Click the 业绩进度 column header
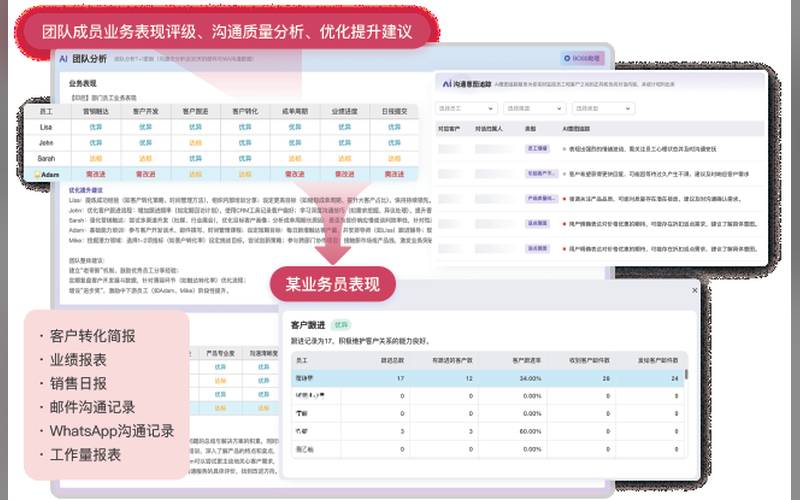The width and height of the screenshot is (800, 500). (344, 111)
